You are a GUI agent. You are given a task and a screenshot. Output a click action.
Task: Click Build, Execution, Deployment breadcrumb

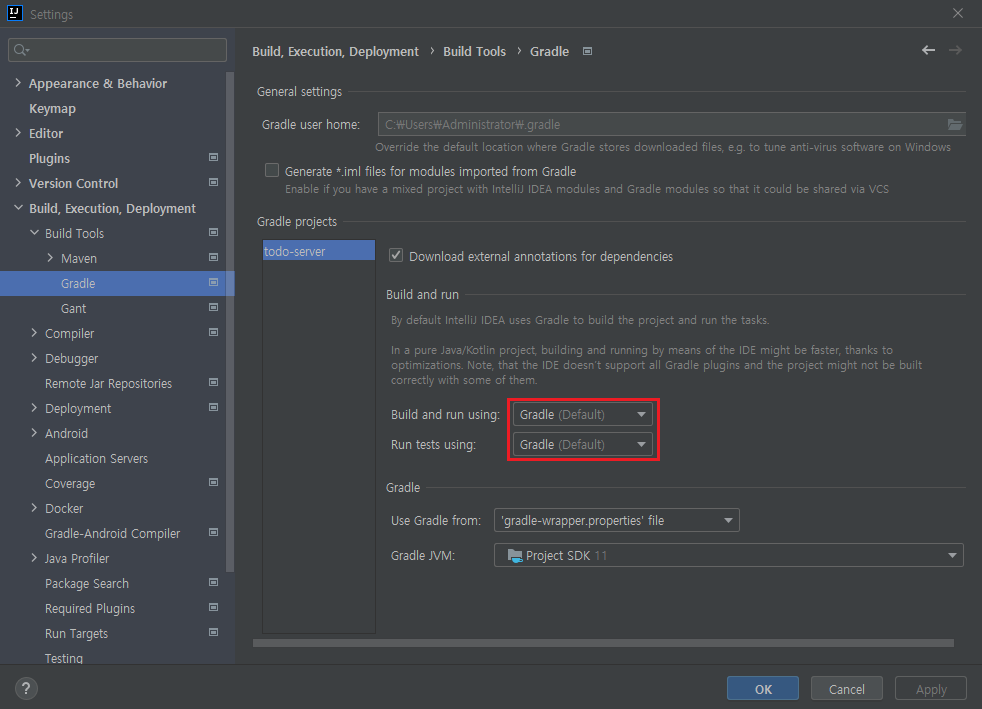point(336,51)
